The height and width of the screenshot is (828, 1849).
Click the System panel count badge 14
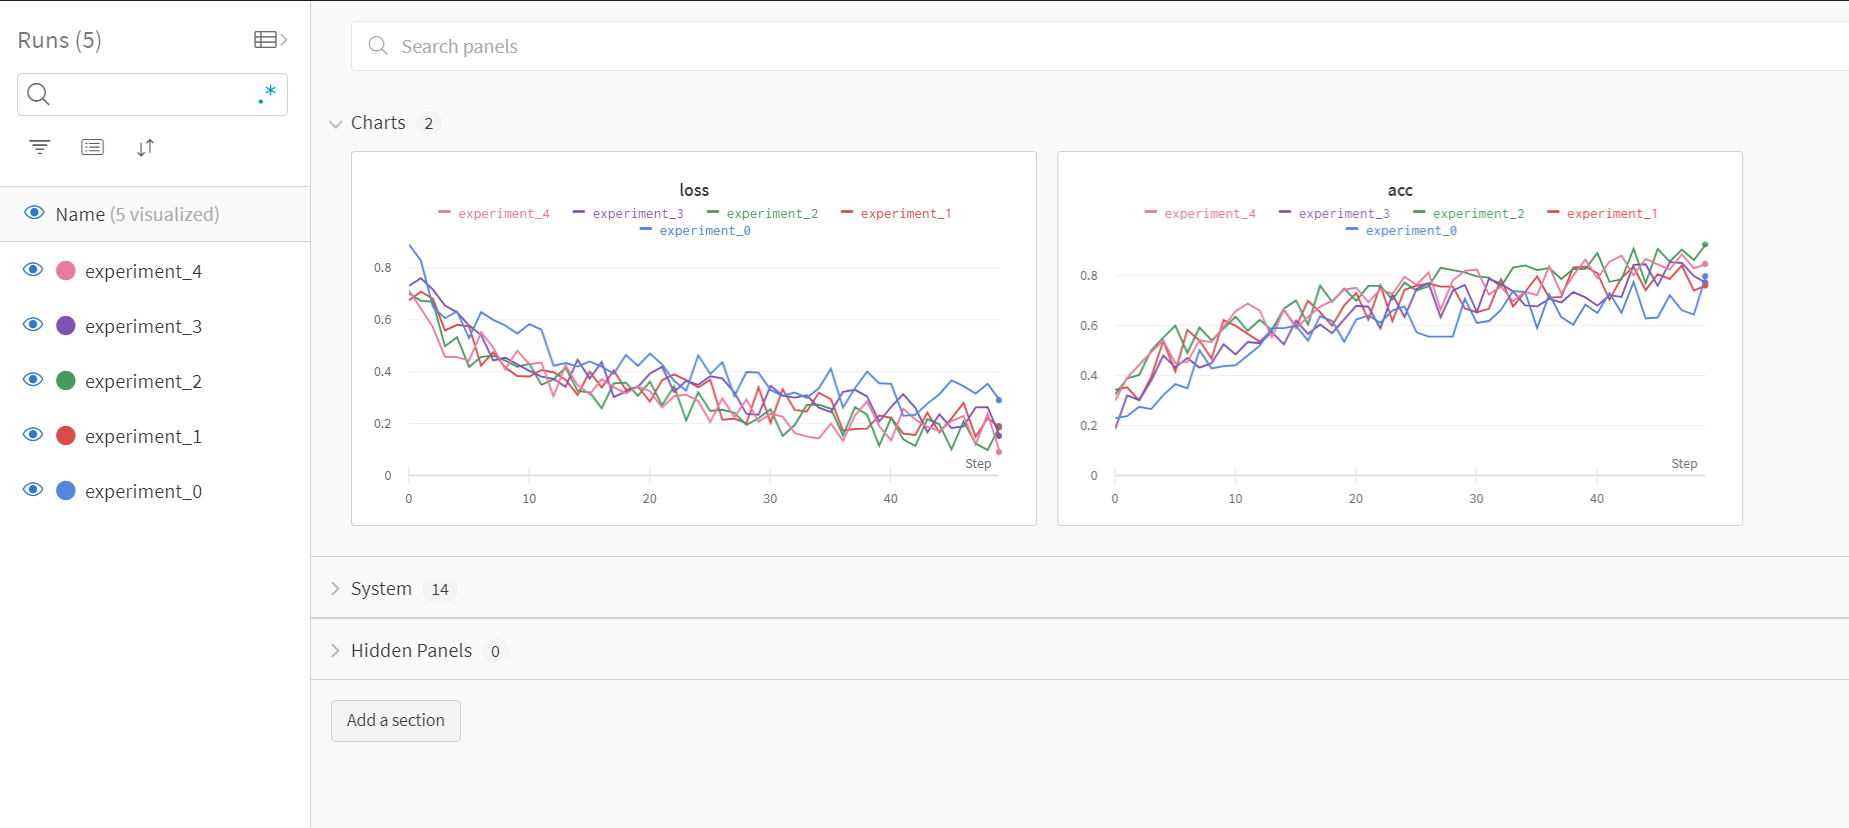point(440,590)
